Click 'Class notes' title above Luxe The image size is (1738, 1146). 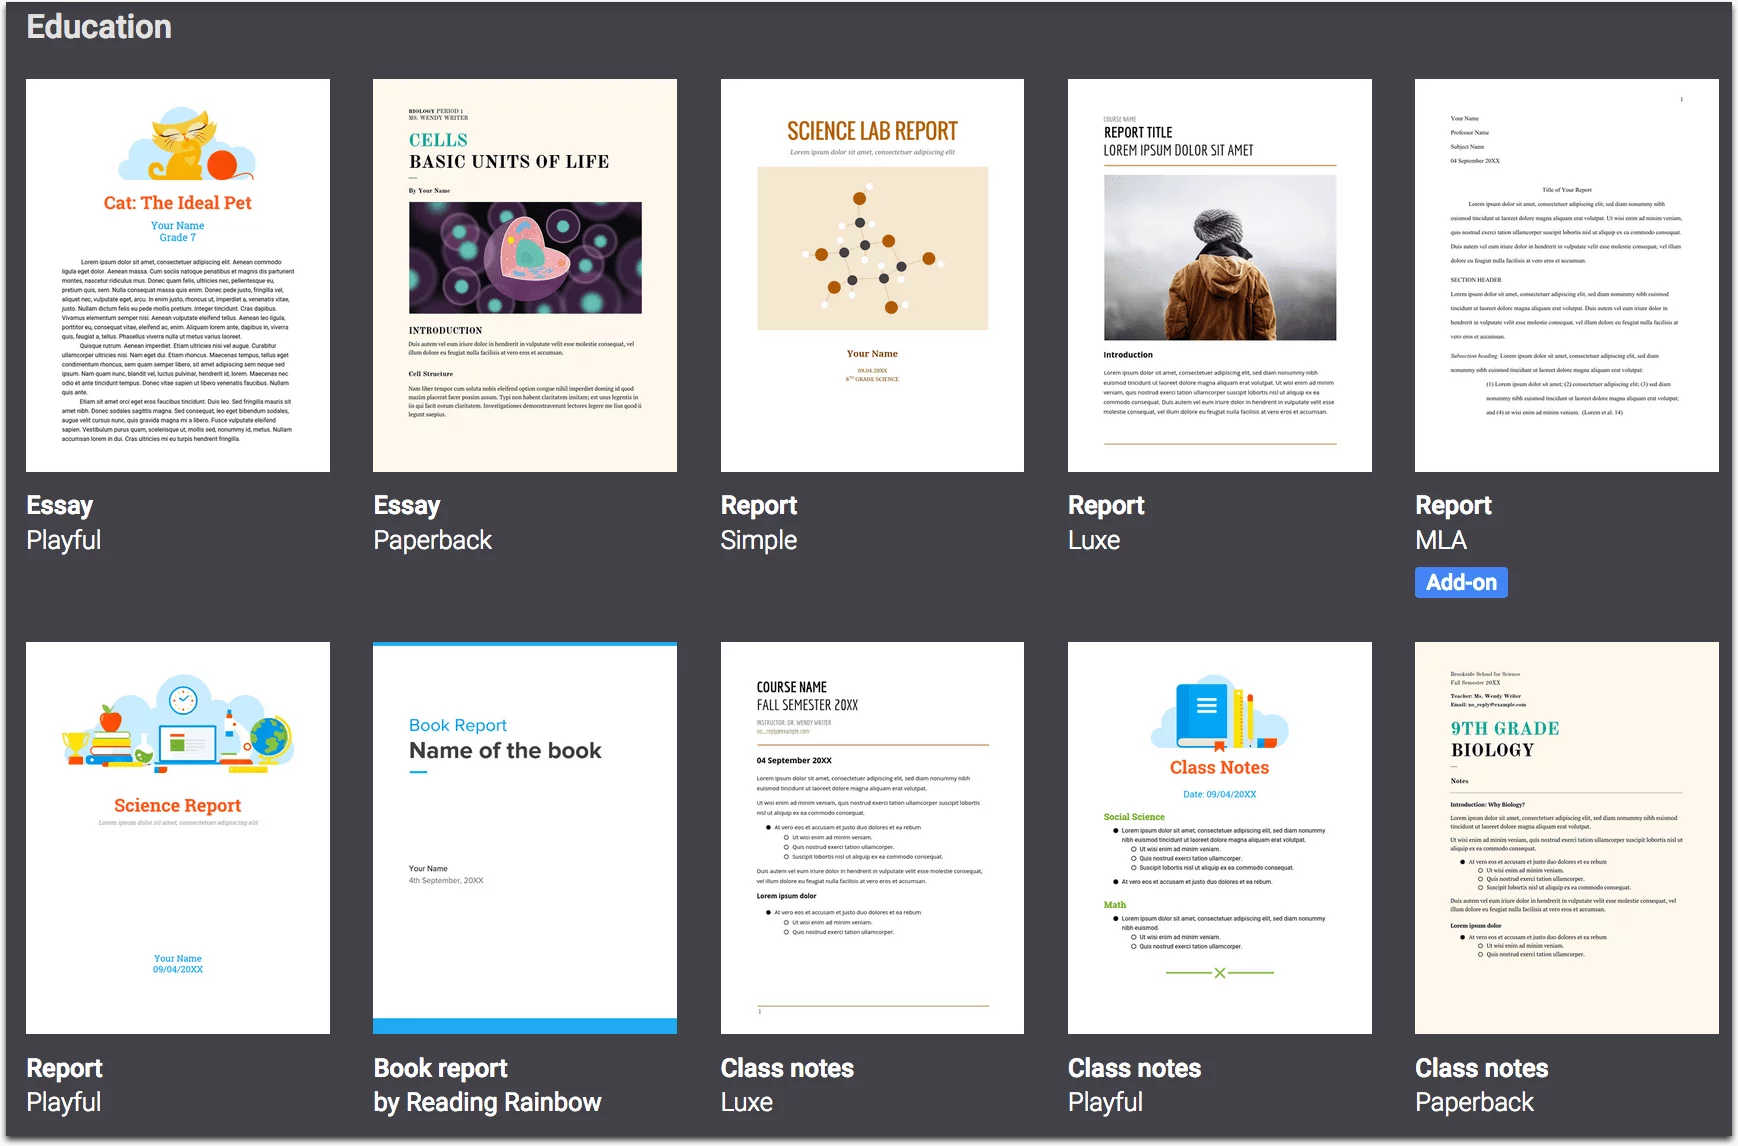tap(787, 1068)
